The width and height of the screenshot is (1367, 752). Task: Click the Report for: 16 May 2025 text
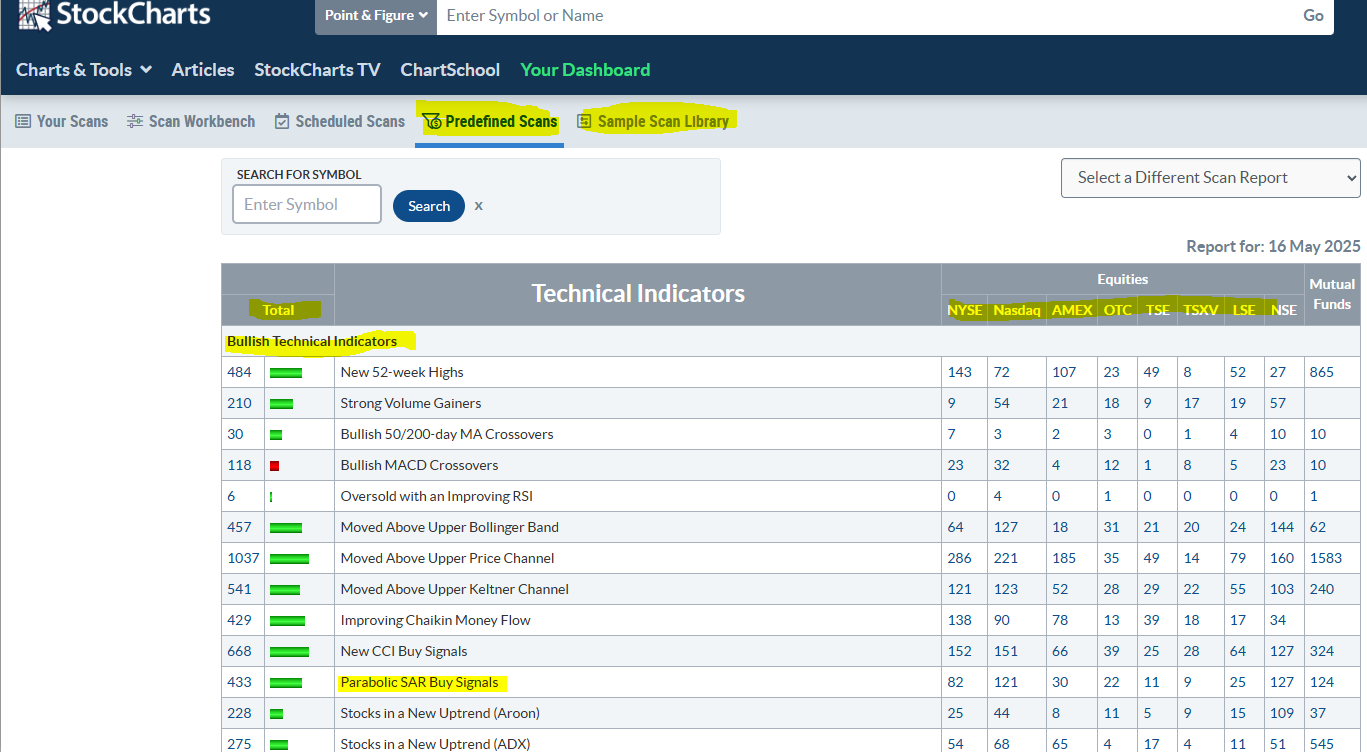point(1273,246)
